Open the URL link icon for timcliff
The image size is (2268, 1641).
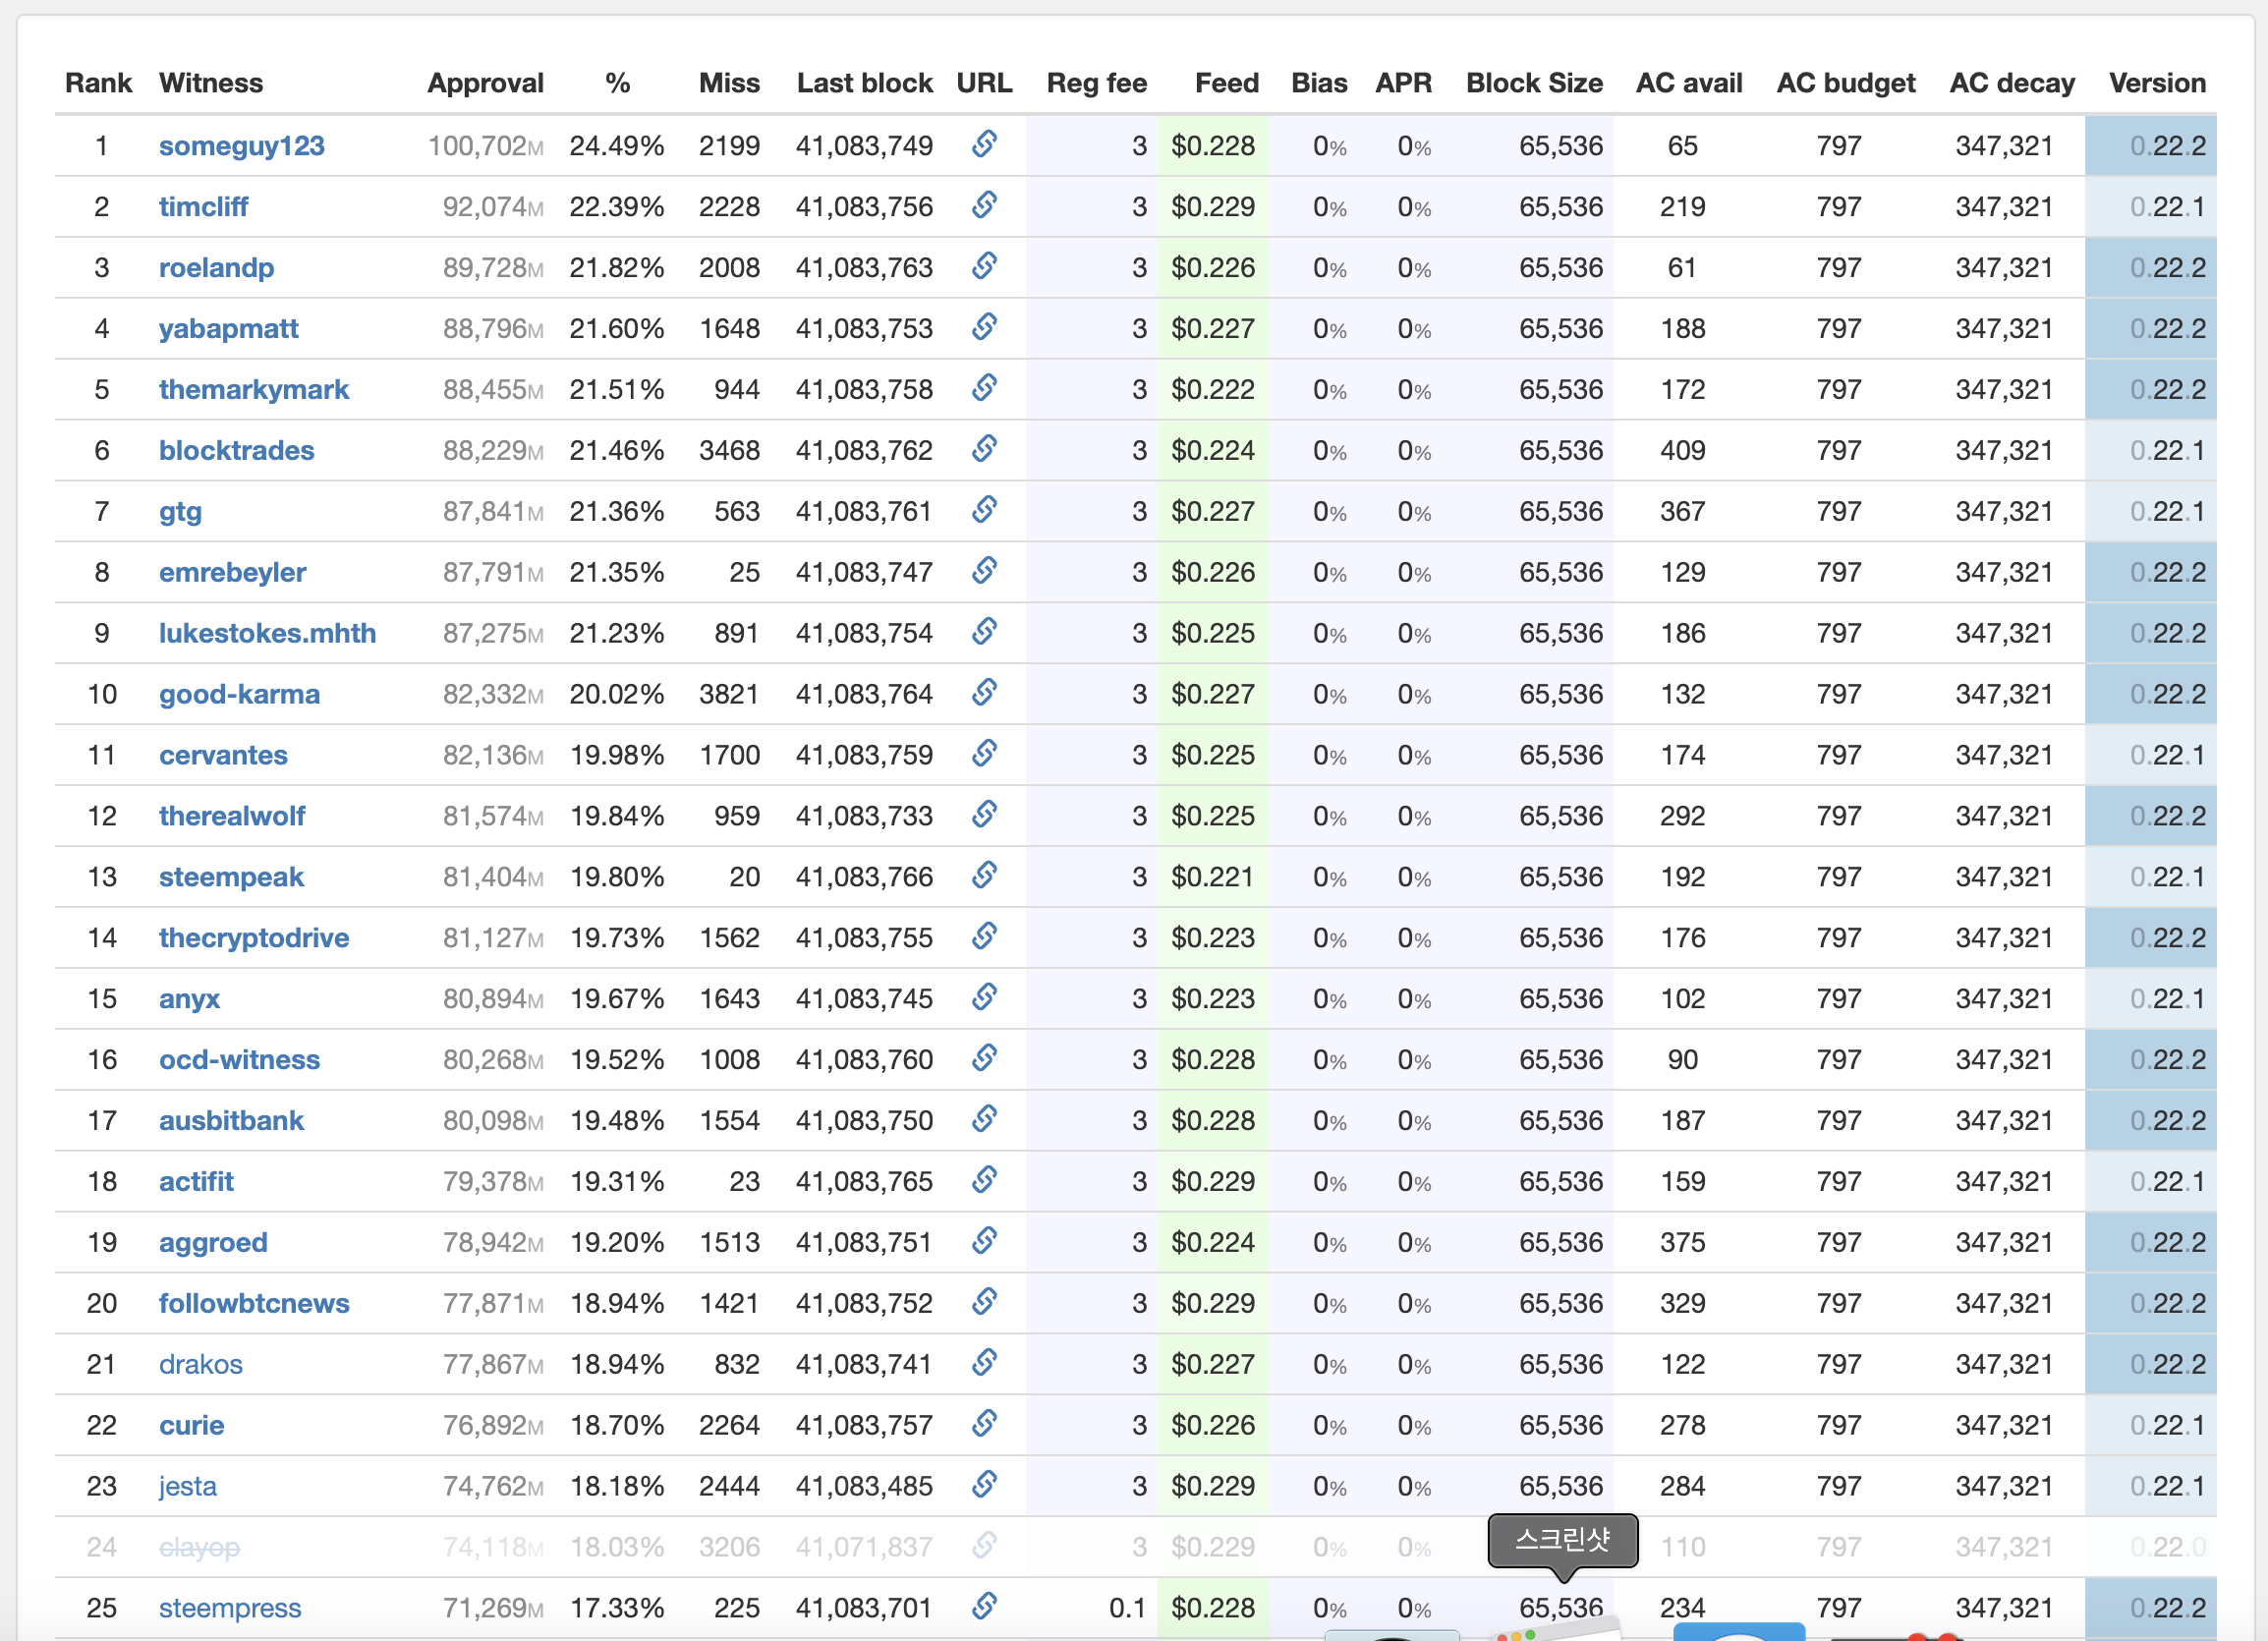click(x=984, y=205)
